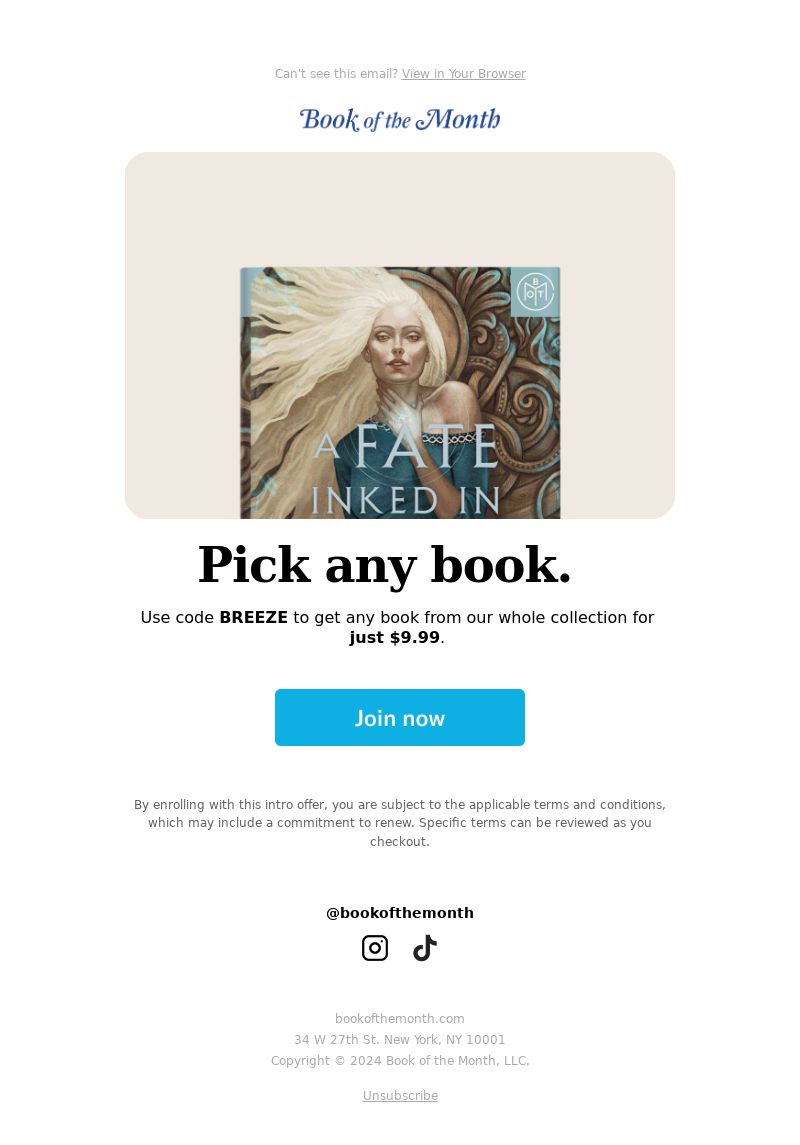Image resolution: width=800 pixels, height=1145 pixels.
Task: Click the Book of the Month logo
Action: tap(400, 120)
